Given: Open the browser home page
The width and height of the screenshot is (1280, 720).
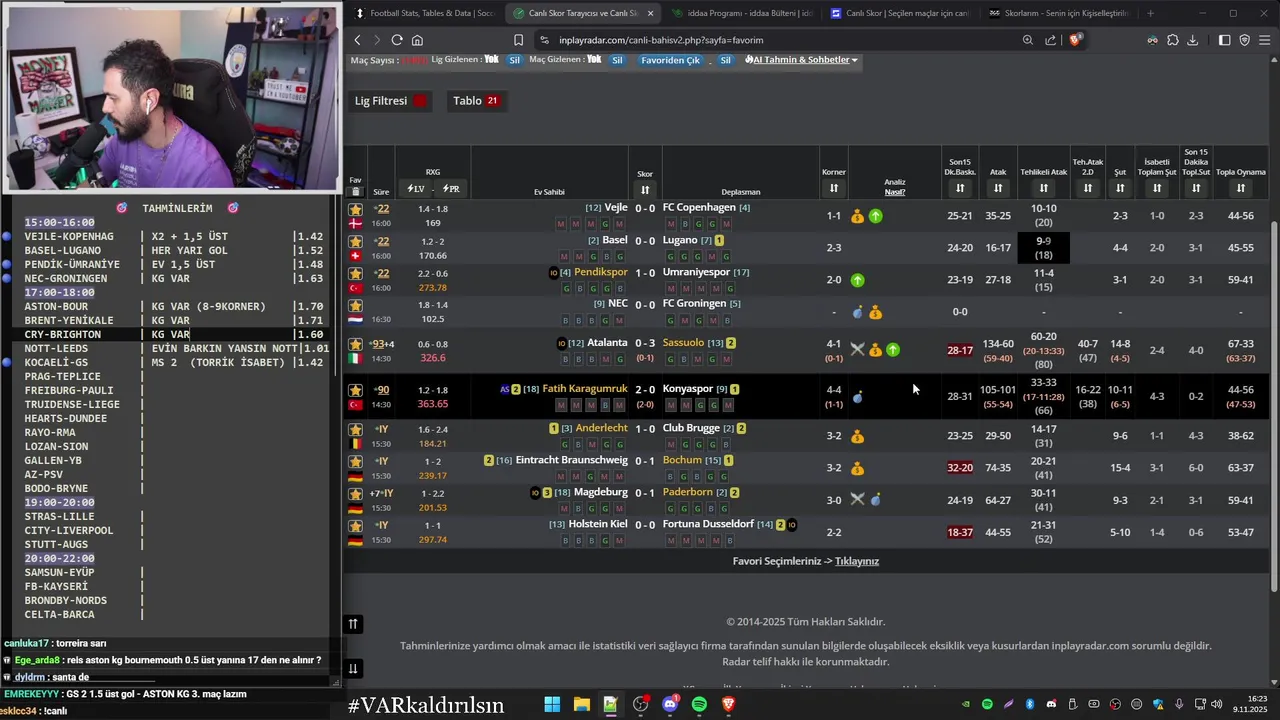Looking at the screenshot, I should [x=417, y=40].
